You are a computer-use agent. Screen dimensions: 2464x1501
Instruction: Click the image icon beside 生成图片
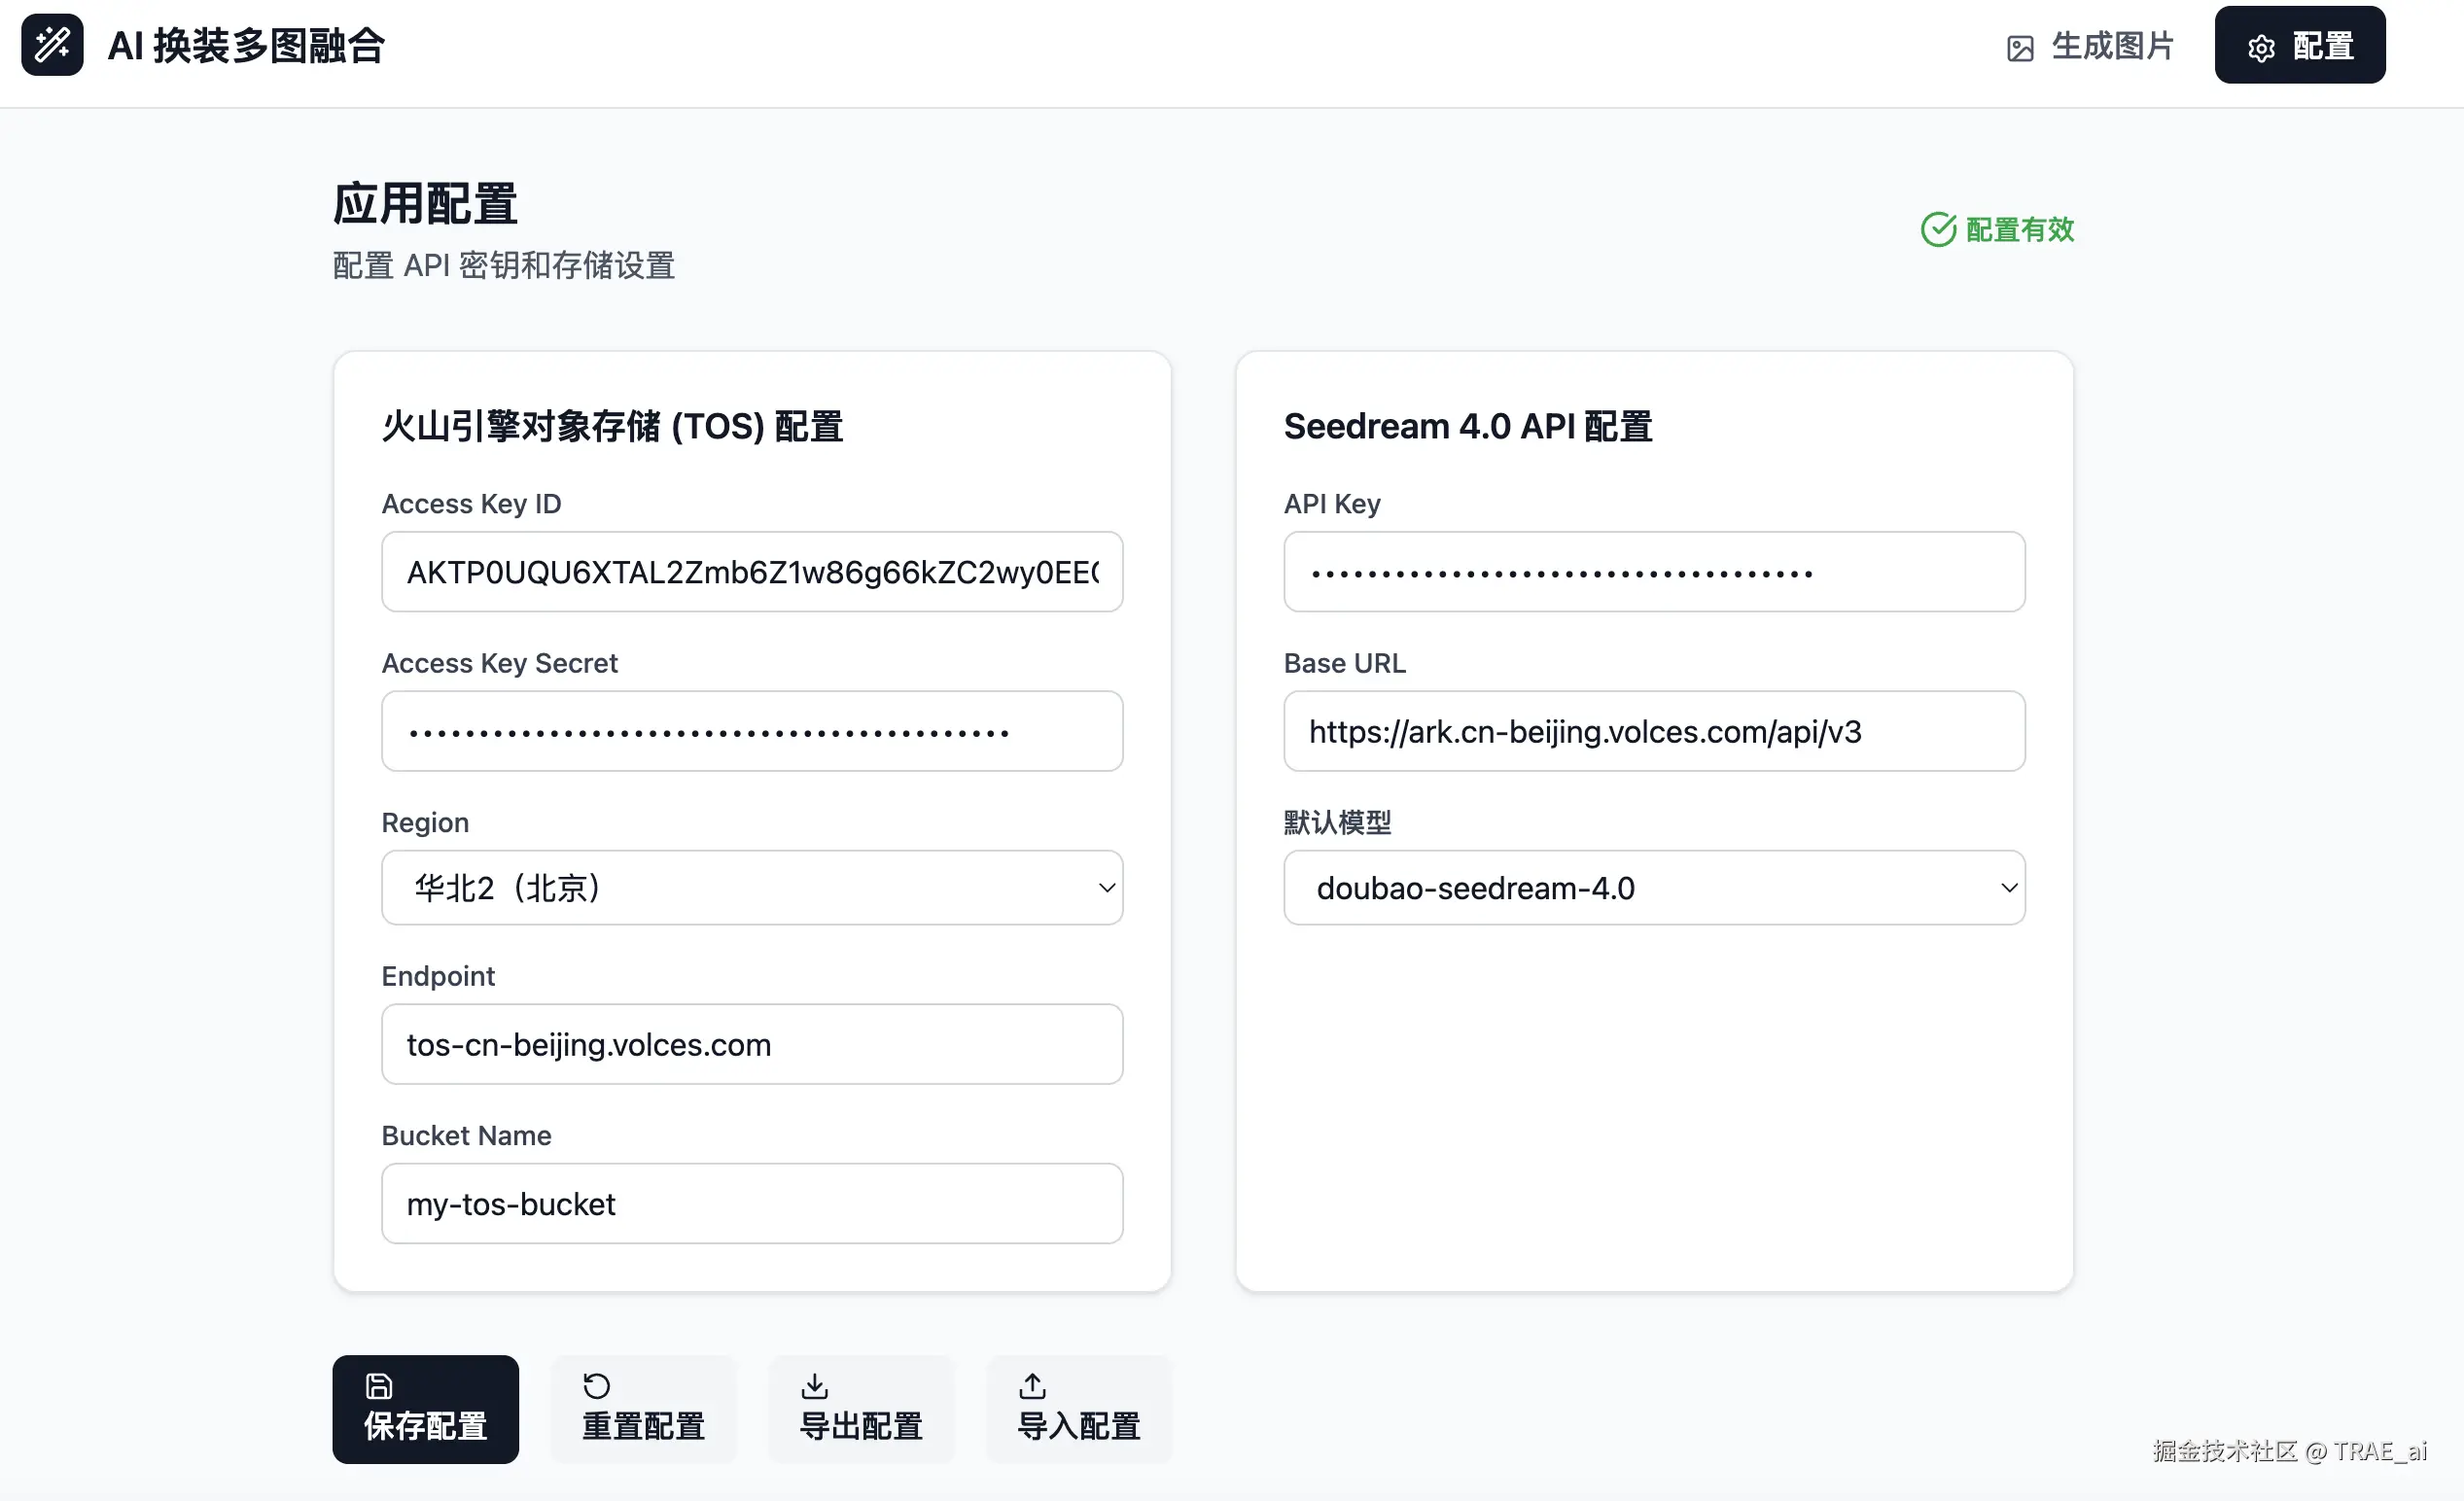[x=2019, y=48]
